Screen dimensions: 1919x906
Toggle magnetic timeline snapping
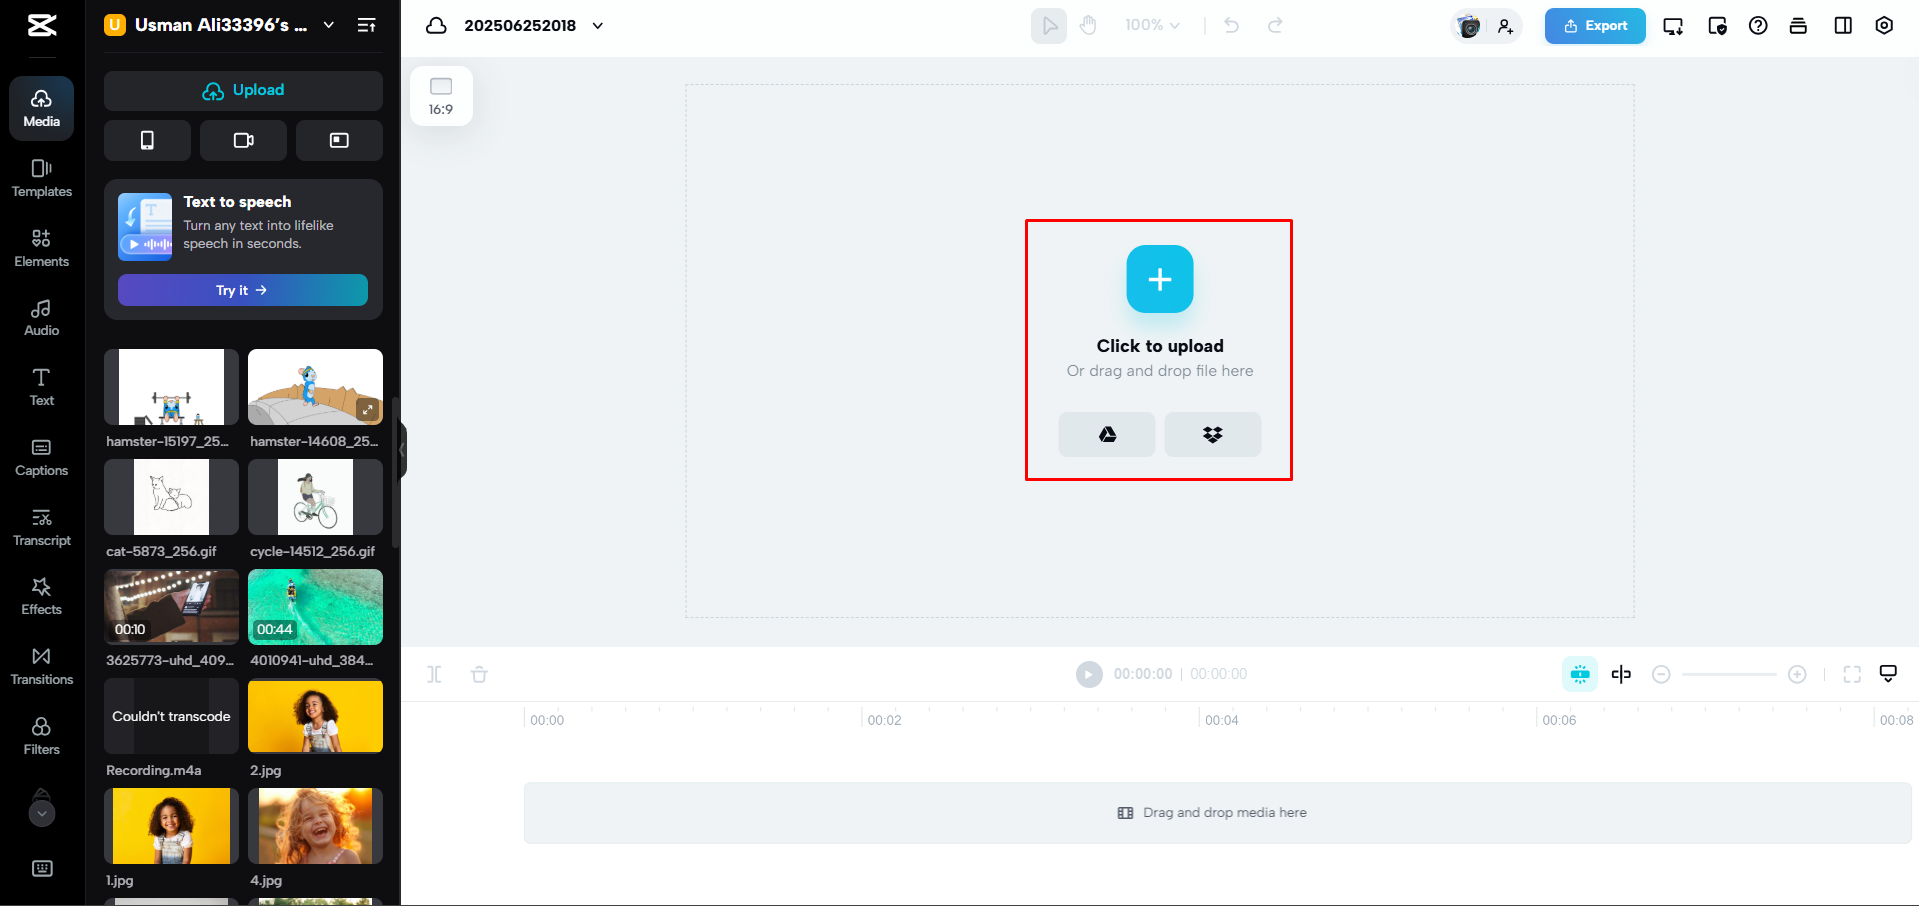pyautogui.click(x=1580, y=674)
